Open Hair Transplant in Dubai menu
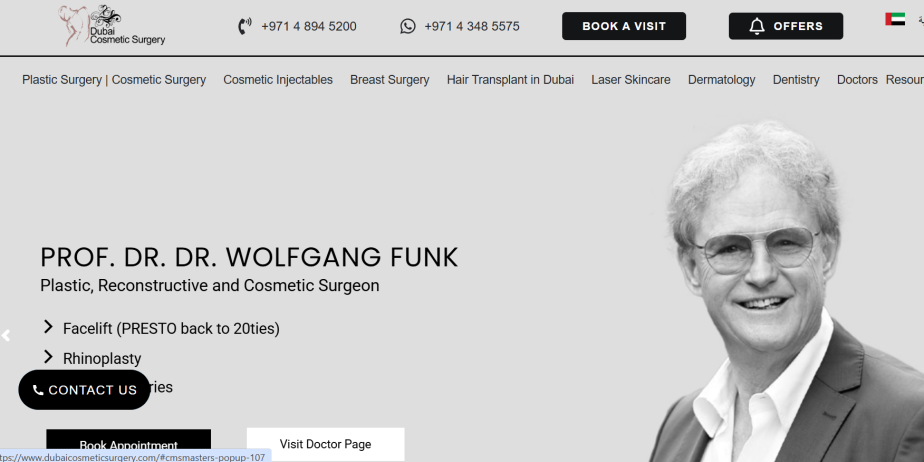The width and height of the screenshot is (924, 462). [510, 80]
